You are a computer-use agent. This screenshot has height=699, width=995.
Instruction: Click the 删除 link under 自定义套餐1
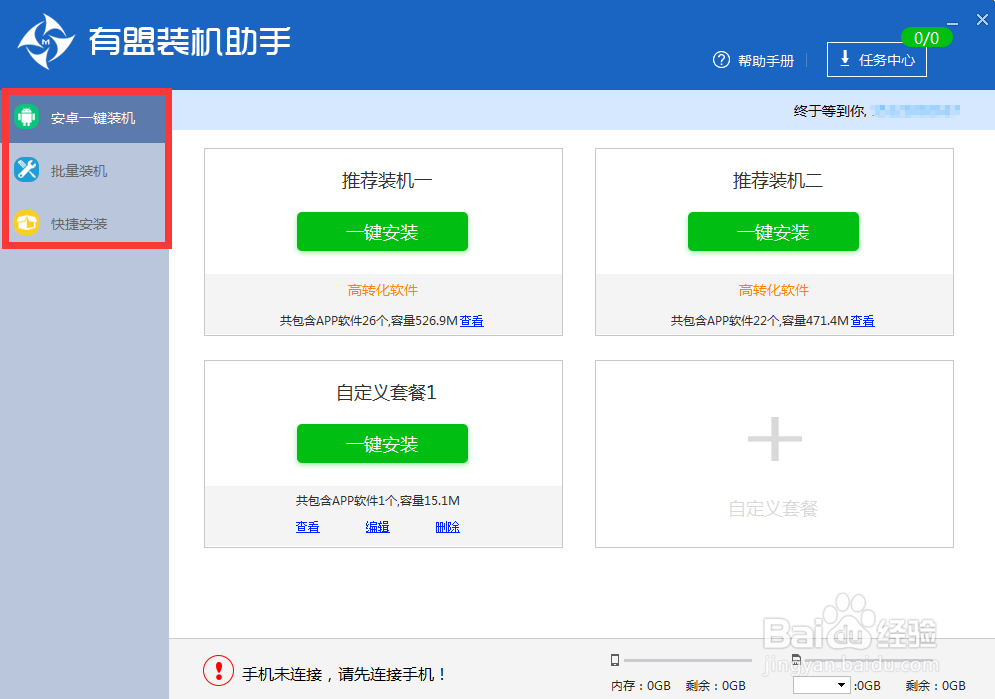click(x=447, y=526)
